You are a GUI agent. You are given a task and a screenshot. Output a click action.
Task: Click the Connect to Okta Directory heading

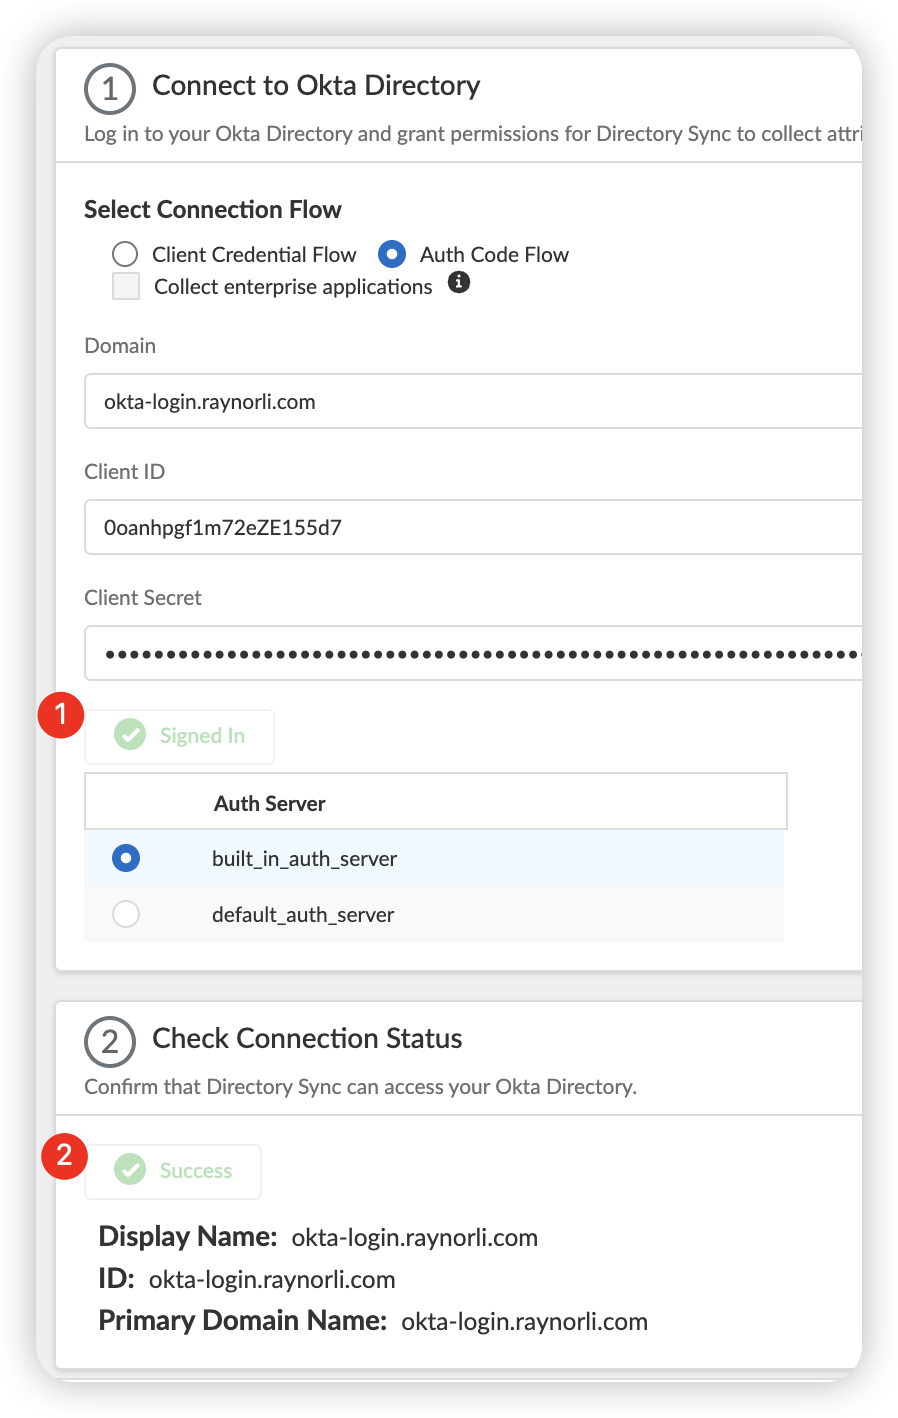pyautogui.click(x=316, y=86)
